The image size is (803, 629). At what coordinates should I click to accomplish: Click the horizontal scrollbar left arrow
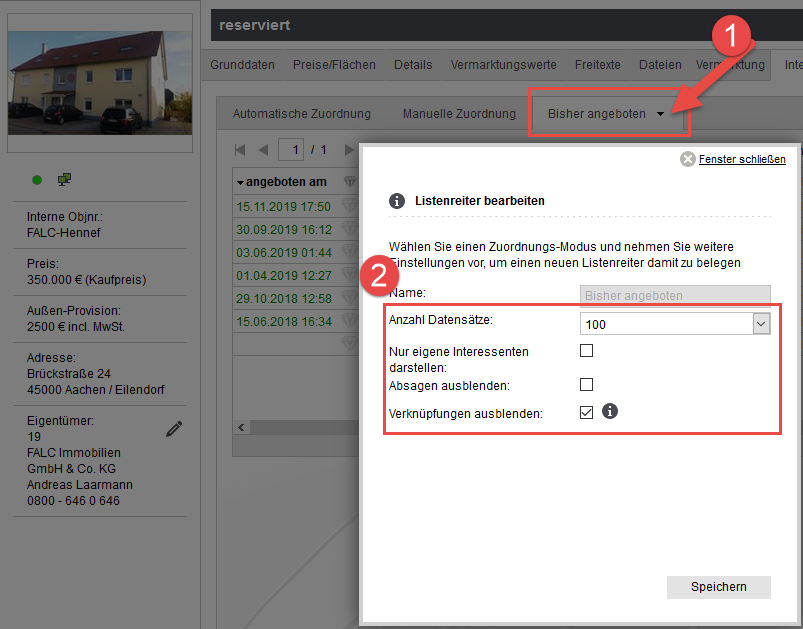(x=240, y=427)
